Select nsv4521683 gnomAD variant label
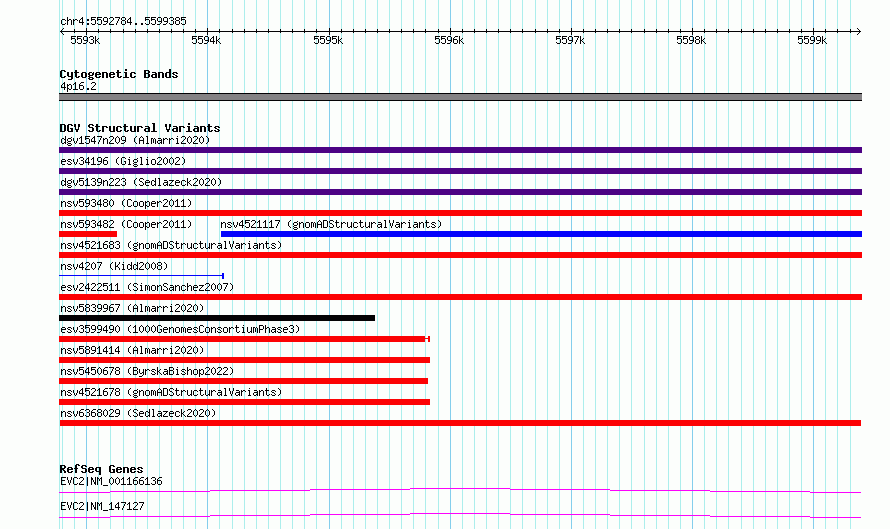890x529 pixels. 171,245
